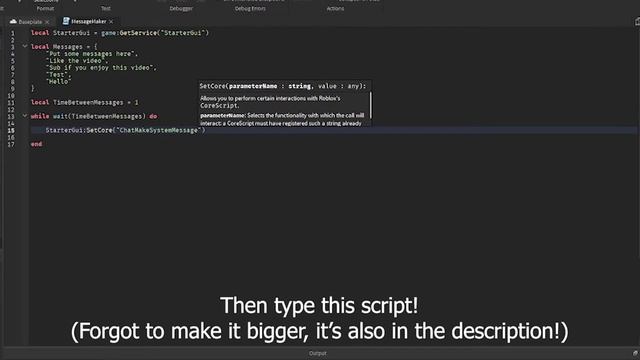
Task: Open the Test ribbon group
Action: [106, 9]
